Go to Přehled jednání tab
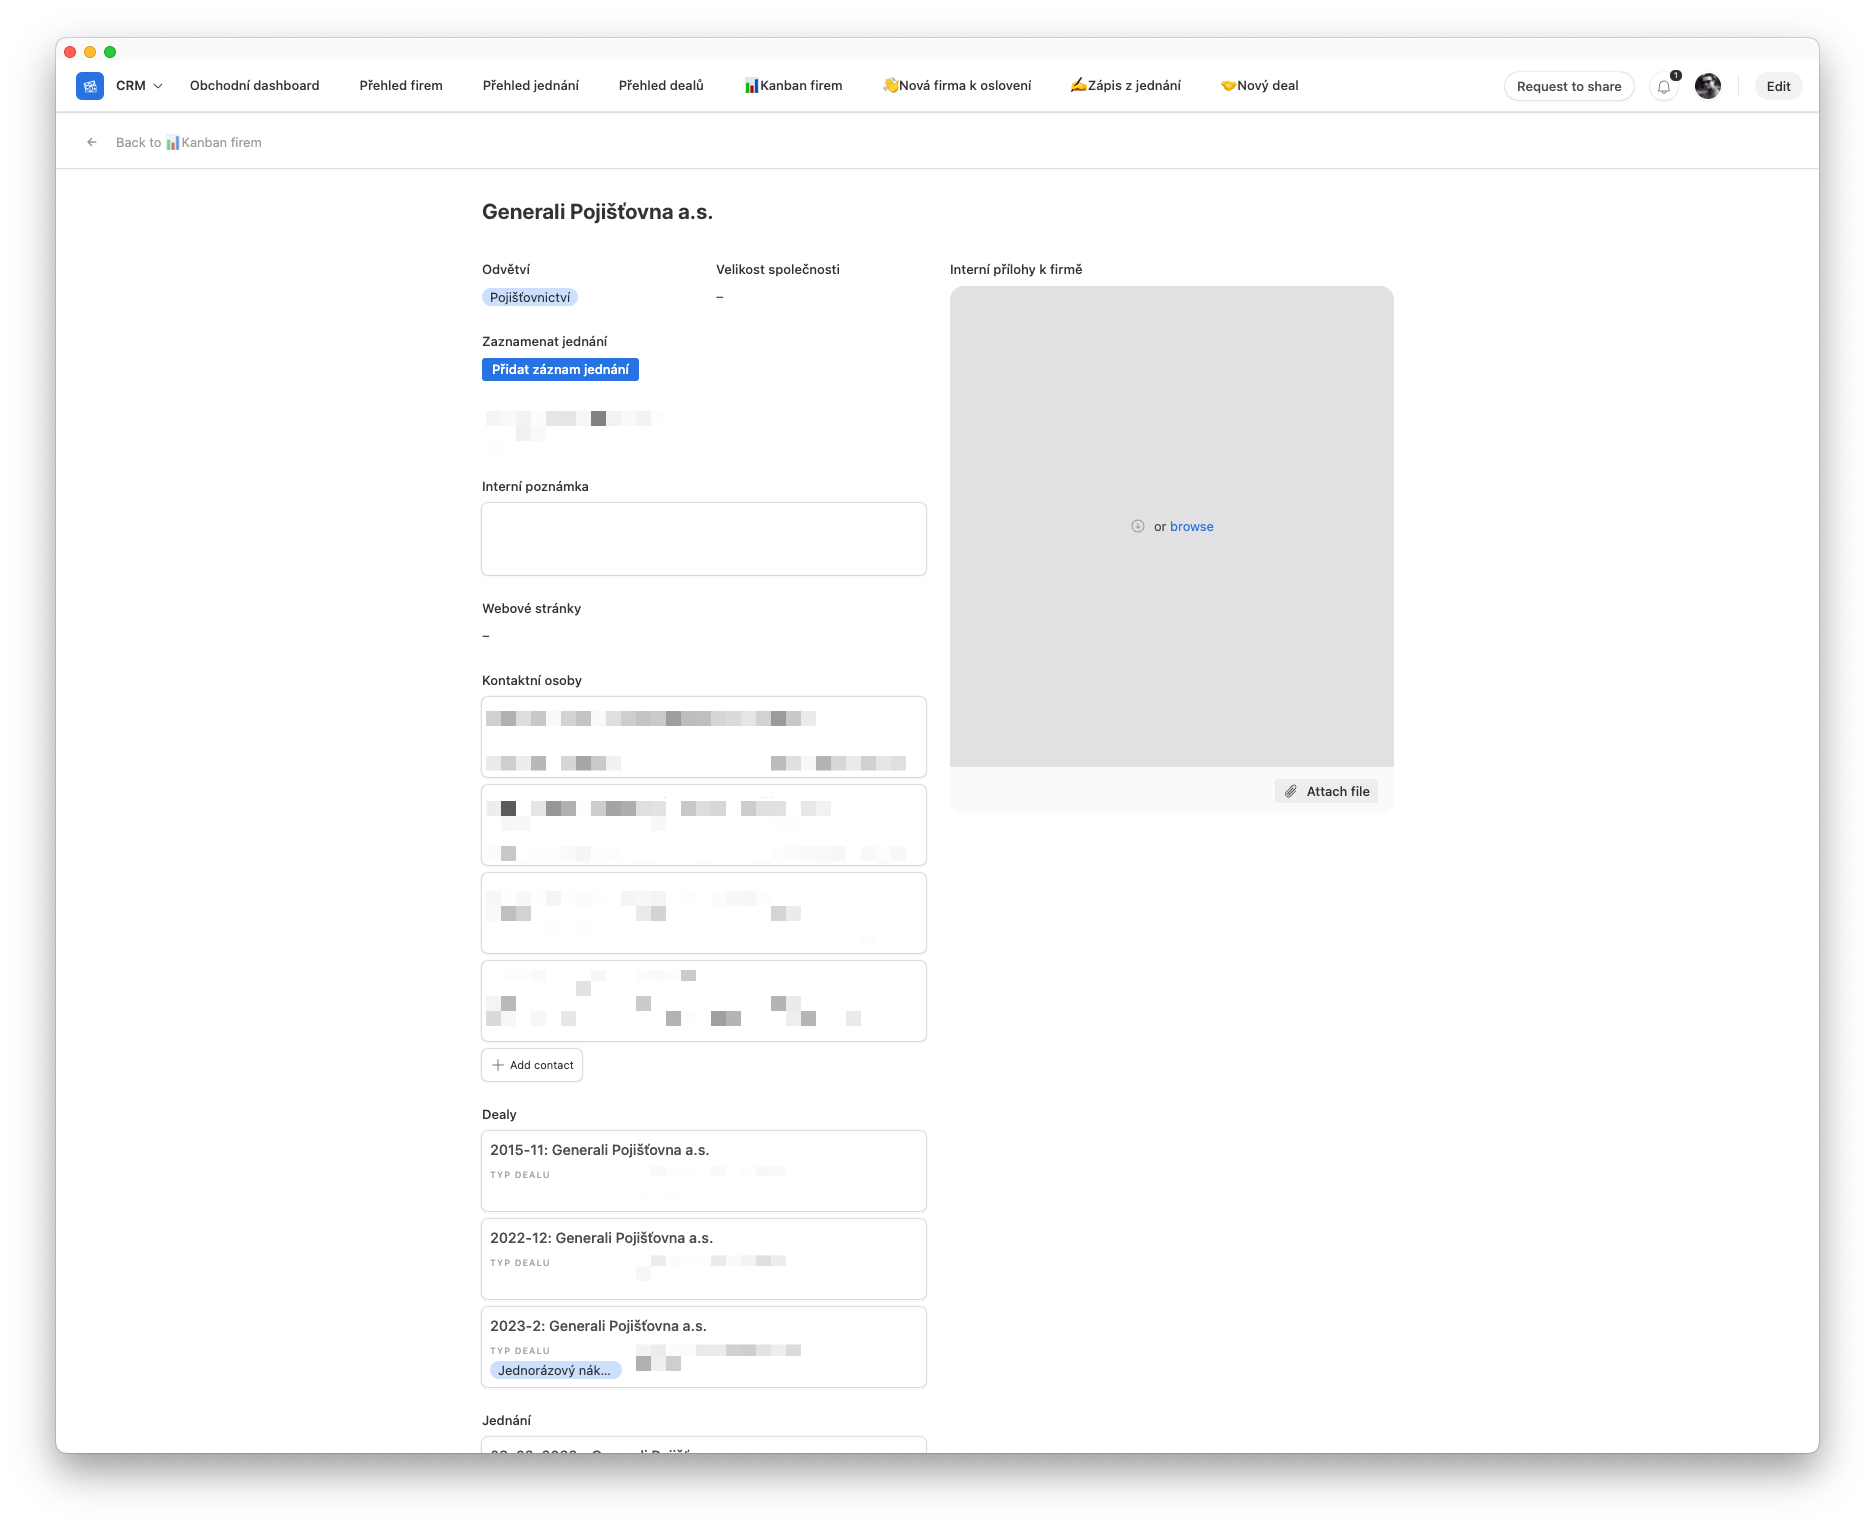 click(x=531, y=86)
